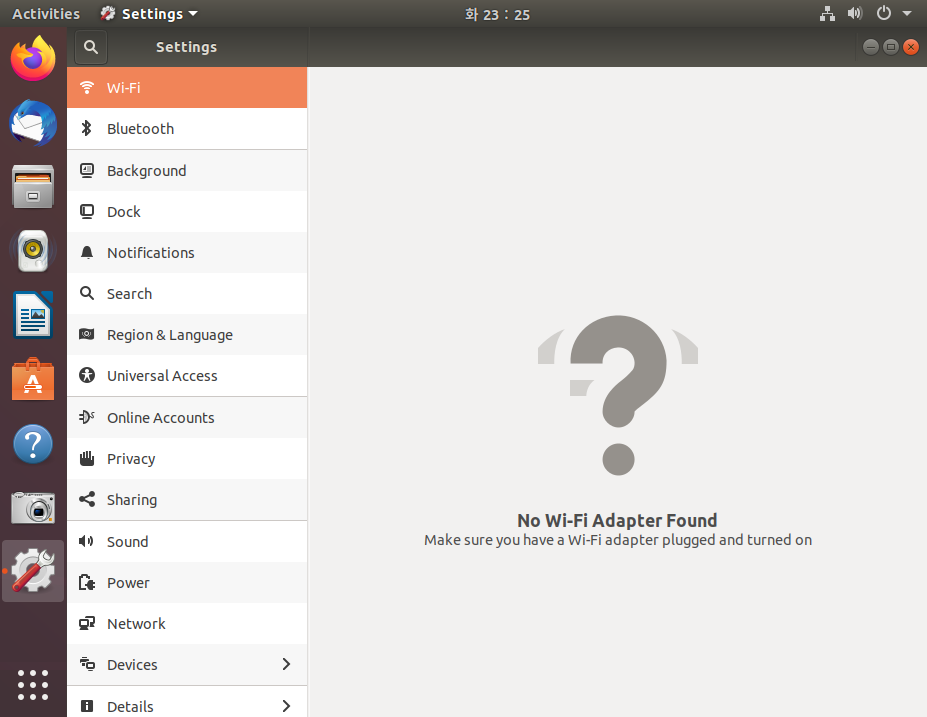Click the Details info icon
Screen dimensions: 927x717
(87, 706)
